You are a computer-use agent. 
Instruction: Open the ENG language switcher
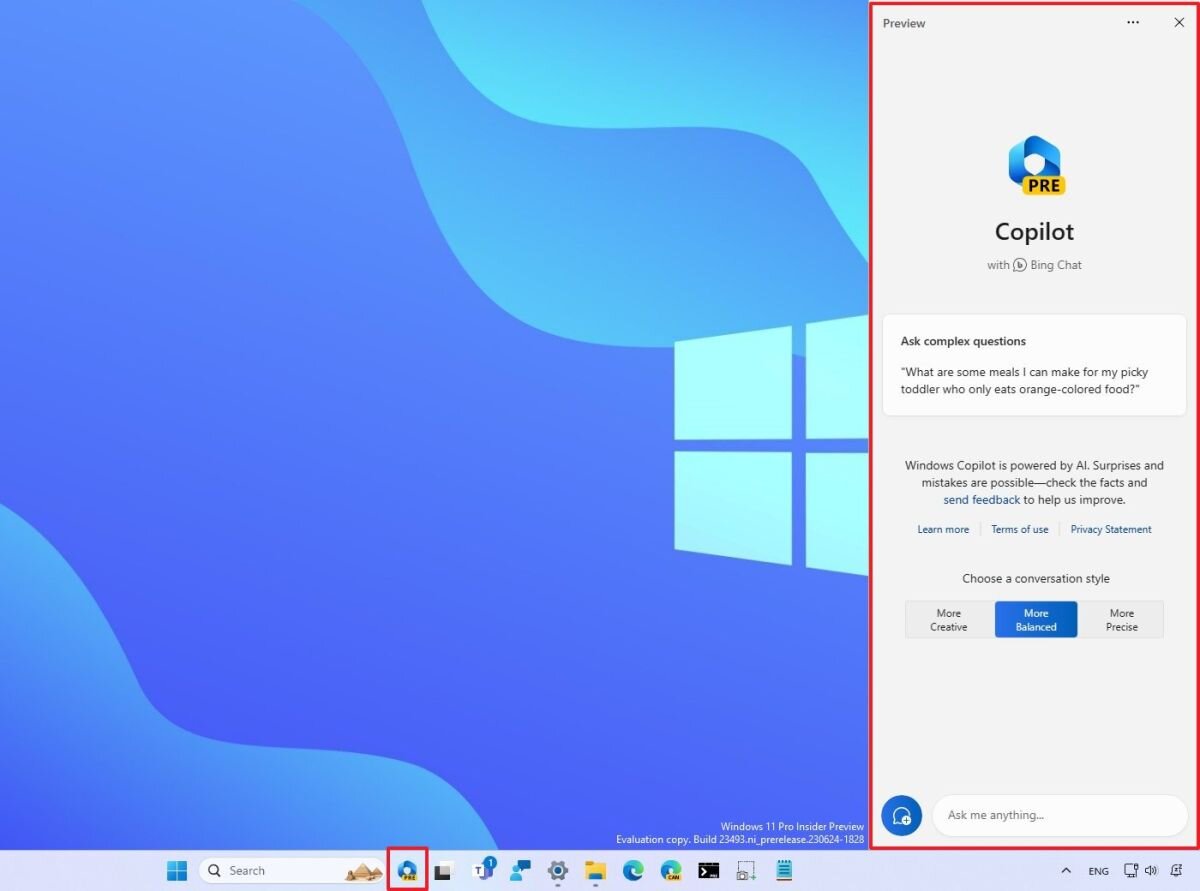(x=1098, y=870)
